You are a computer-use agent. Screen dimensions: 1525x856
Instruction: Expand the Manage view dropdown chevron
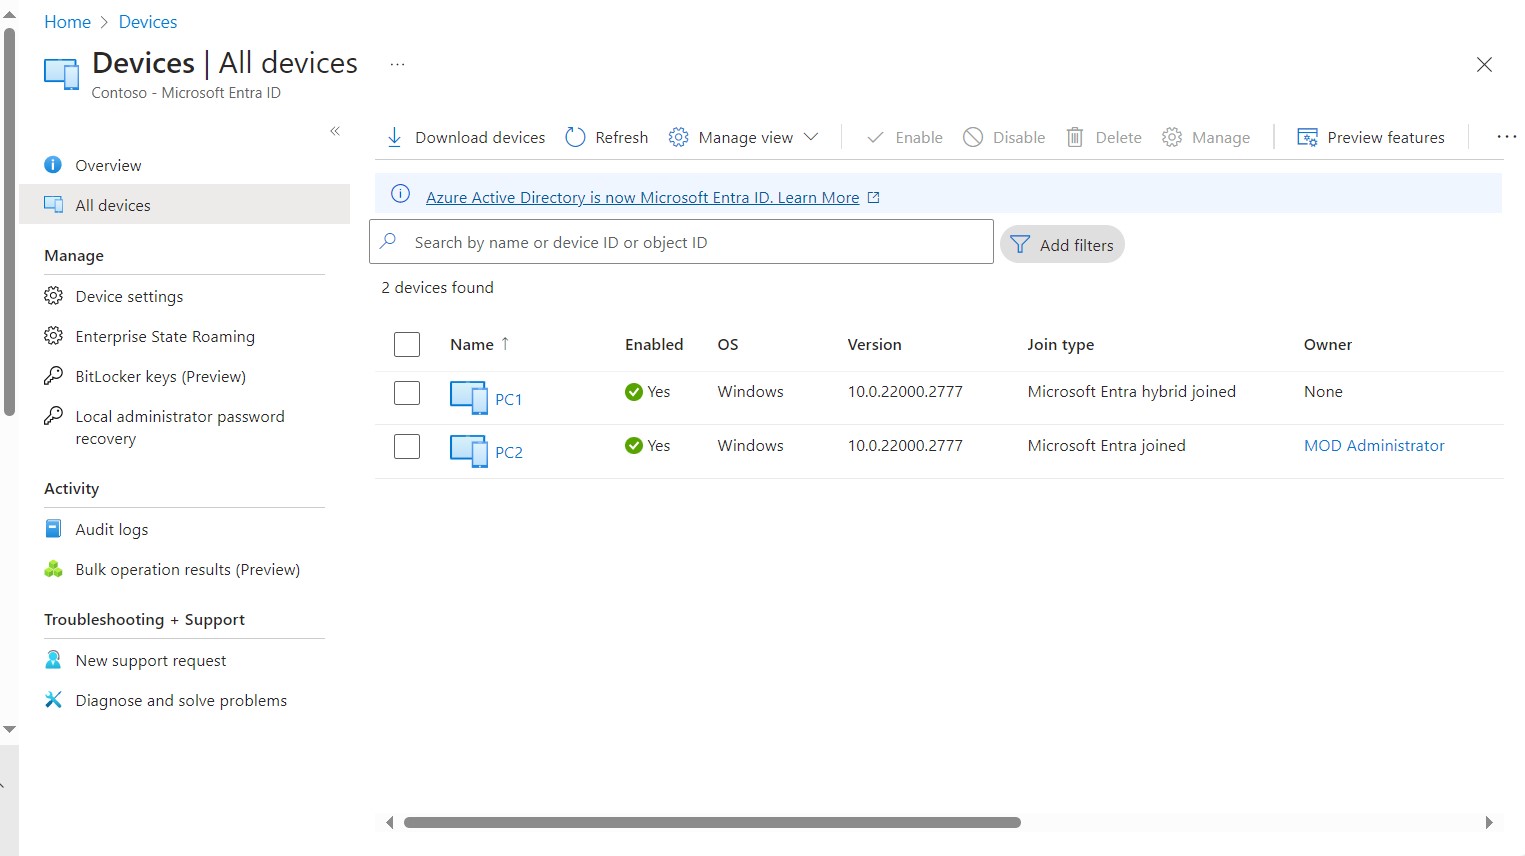tap(811, 137)
